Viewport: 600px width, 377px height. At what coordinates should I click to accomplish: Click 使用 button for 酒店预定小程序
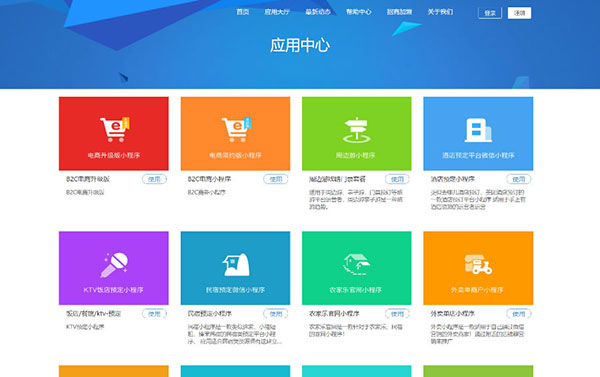pyautogui.click(x=519, y=179)
